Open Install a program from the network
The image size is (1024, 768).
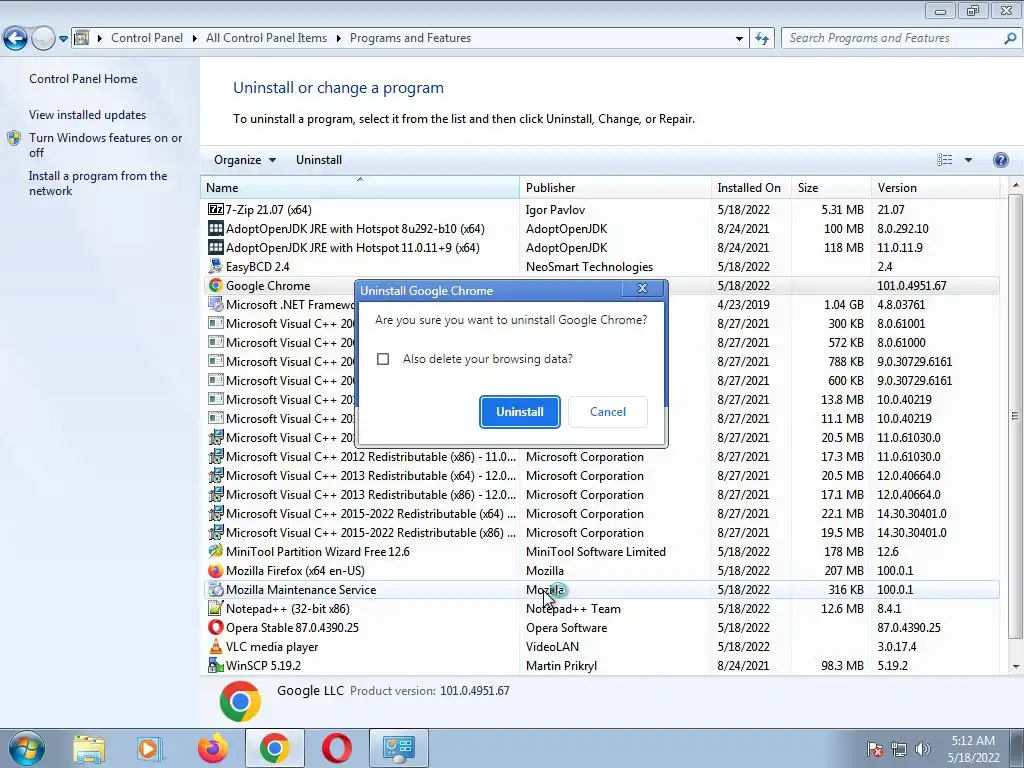click(98, 184)
